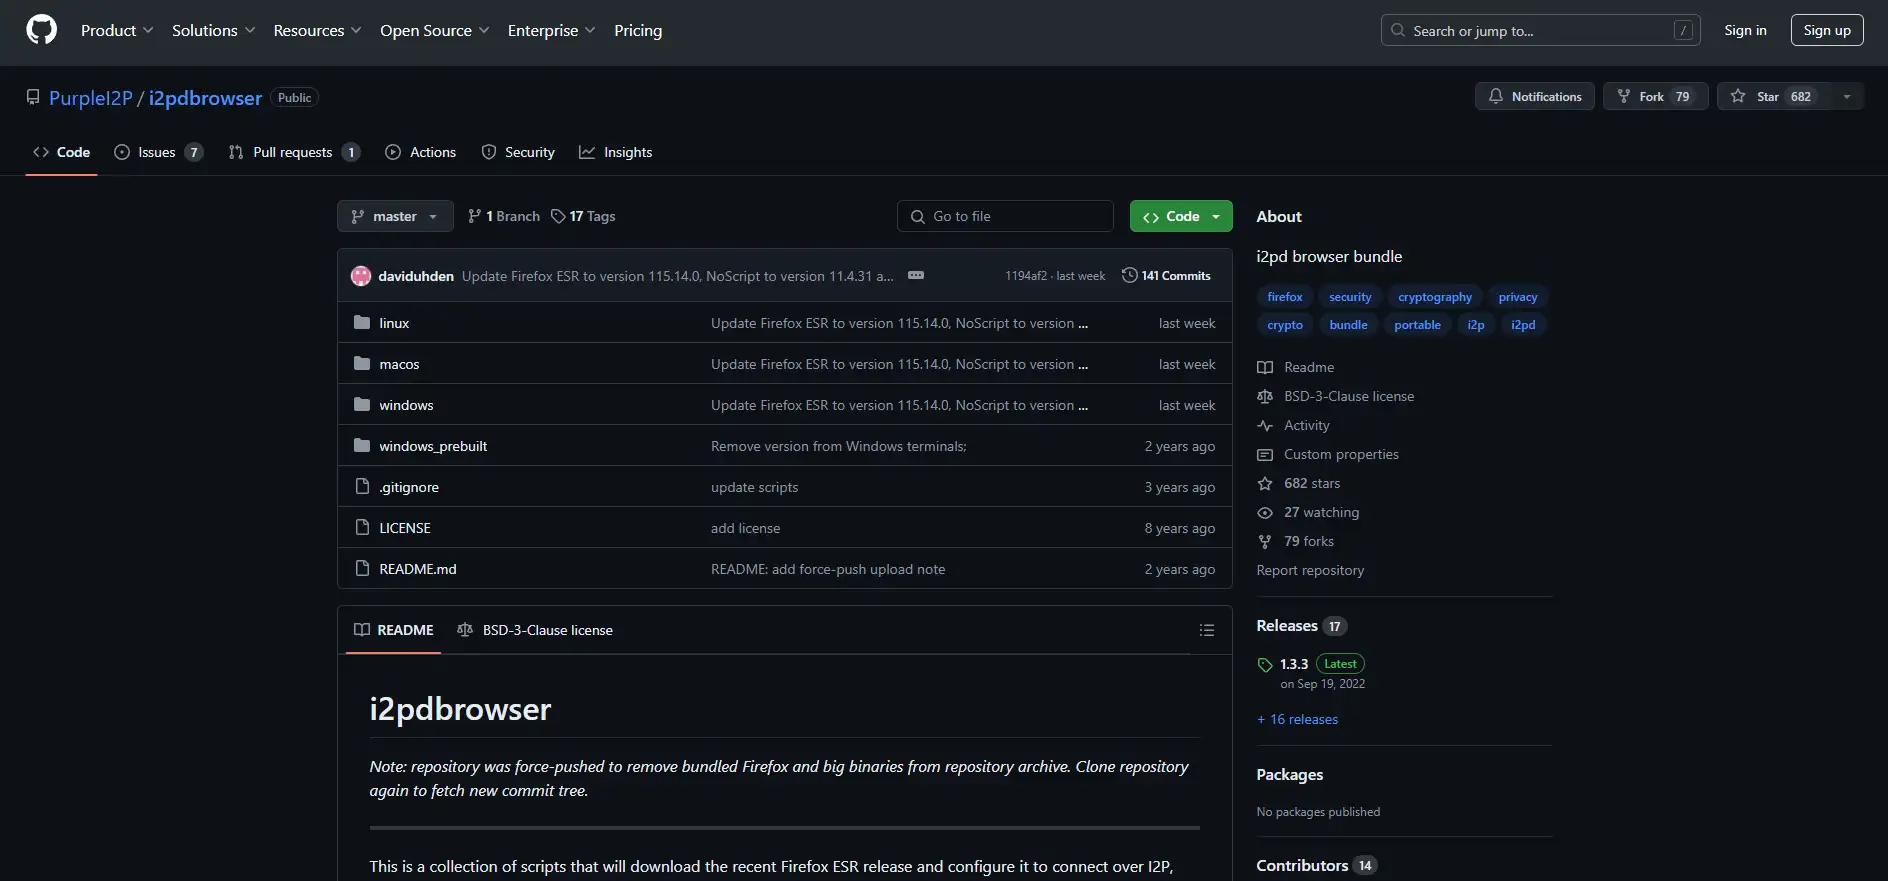Fork the repository with Fork button
The height and width of the screenshot is (881, 1888).
(x=1655, y=96)
